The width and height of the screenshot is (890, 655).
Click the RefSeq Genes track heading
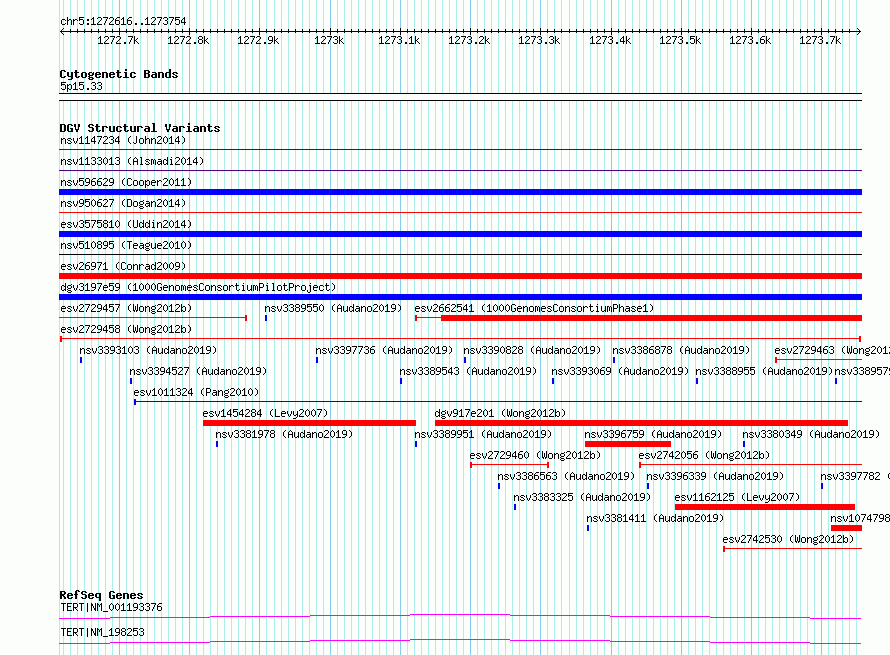[x=101, y=595]
